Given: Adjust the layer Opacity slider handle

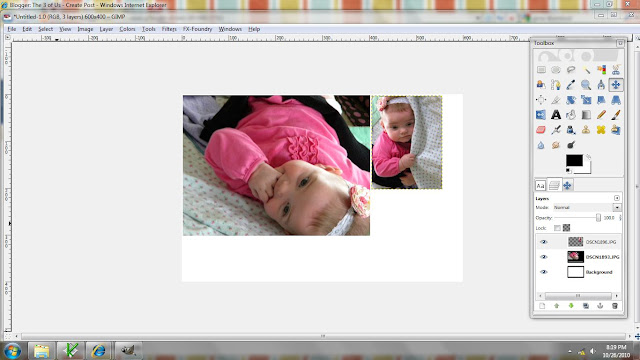Looking at the screenshot, I should tap(598, 218).
